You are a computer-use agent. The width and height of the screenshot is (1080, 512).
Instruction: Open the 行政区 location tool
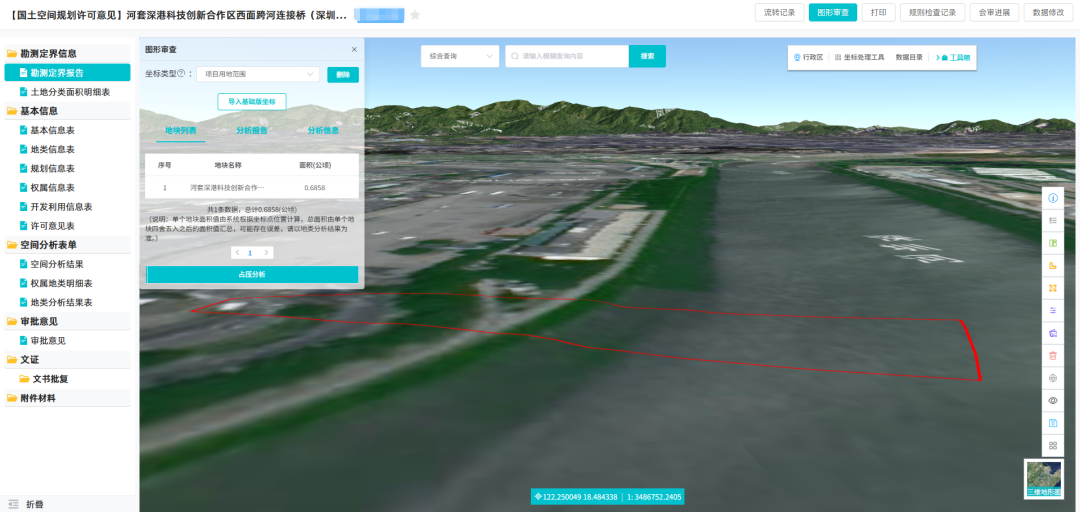click(x=808, y=58)
